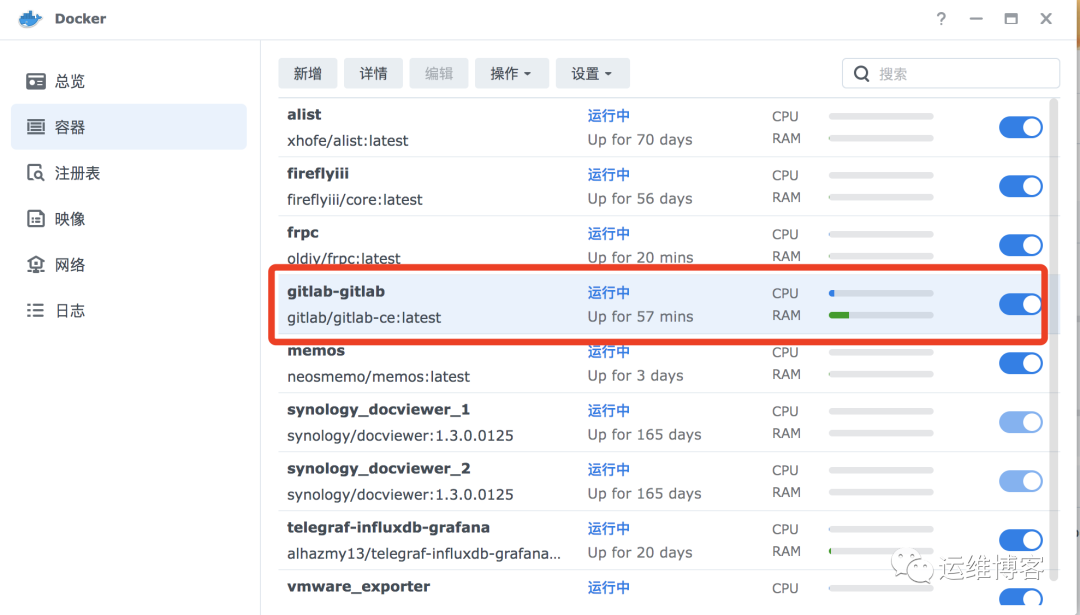The height and width of the screenshot is (615, 1080).
Task: Select the vmware_exporter container name
Action: (359, 587)
